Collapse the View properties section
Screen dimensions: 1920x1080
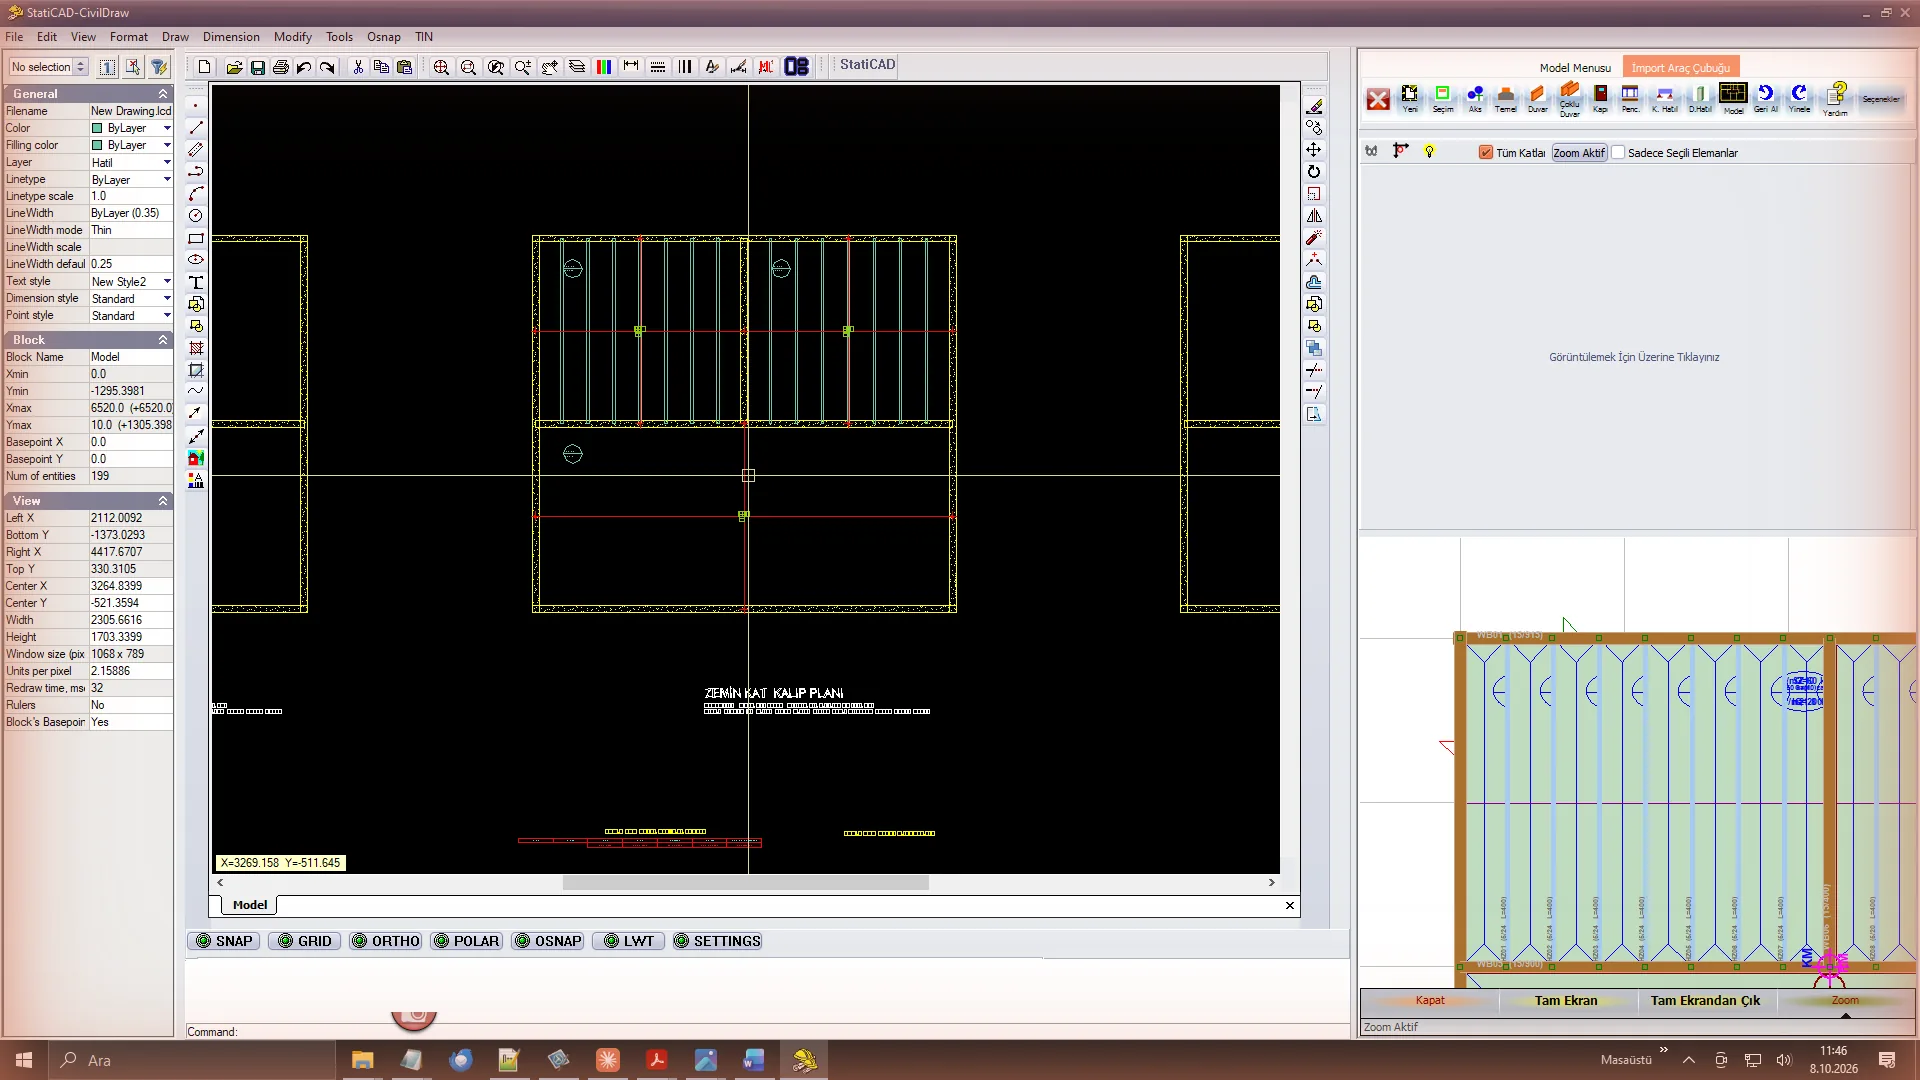tap(163, 500)
